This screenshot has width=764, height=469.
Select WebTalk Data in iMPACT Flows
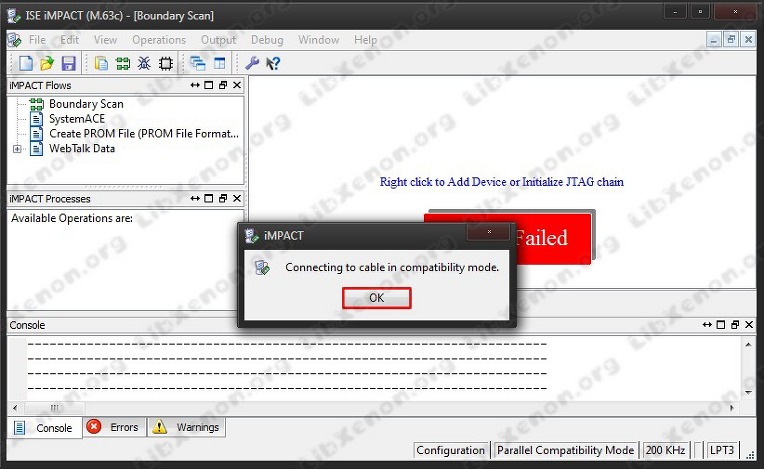tap(82, 149)
